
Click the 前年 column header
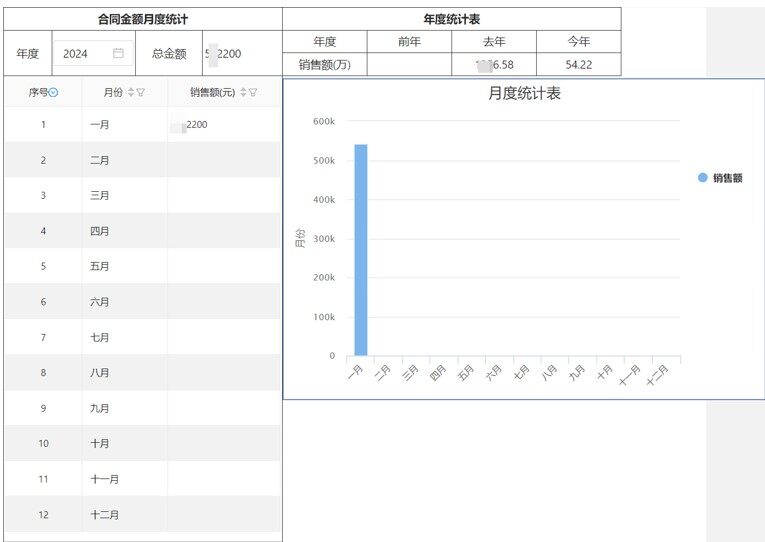[x=409, y=42]
